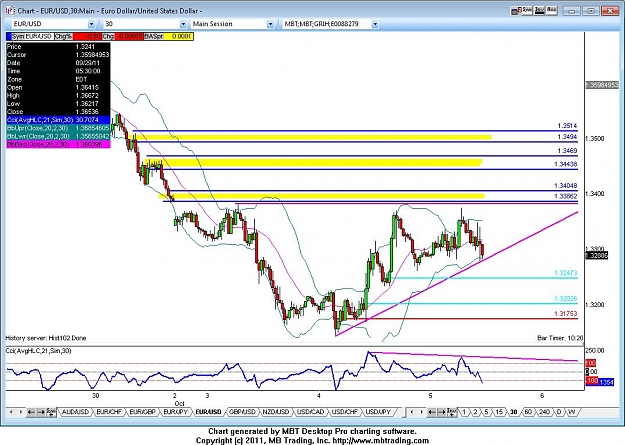Click the Sym EUR/USD quote field
625x445 pixels.
32,36
